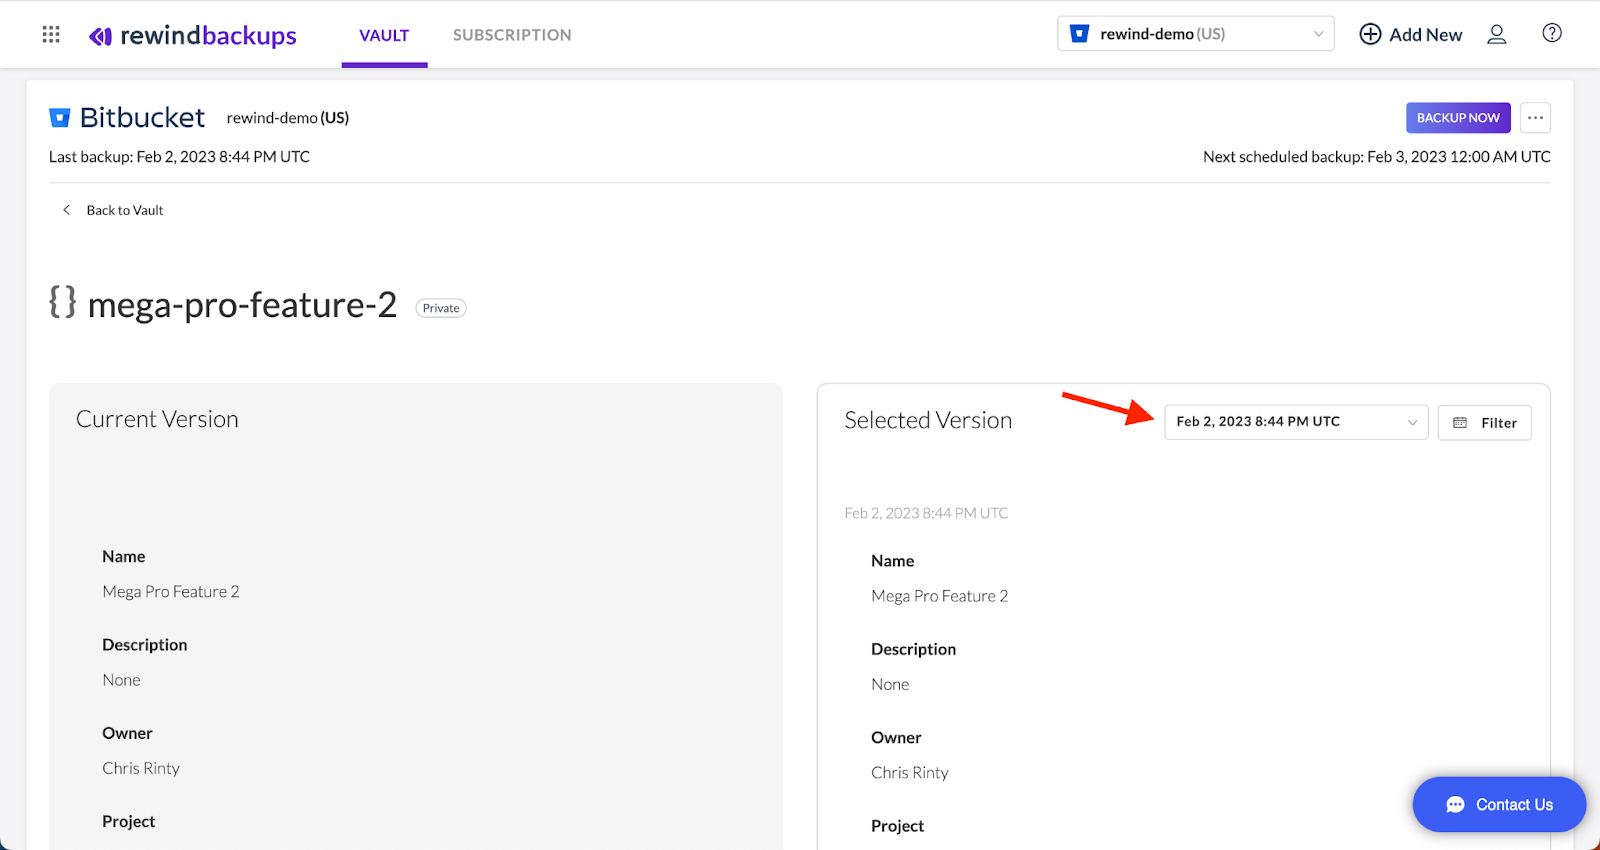The height and width of the screenshot is (850, 1600).
Task: Click the back chevron arrow
Action: pos(66,210)
